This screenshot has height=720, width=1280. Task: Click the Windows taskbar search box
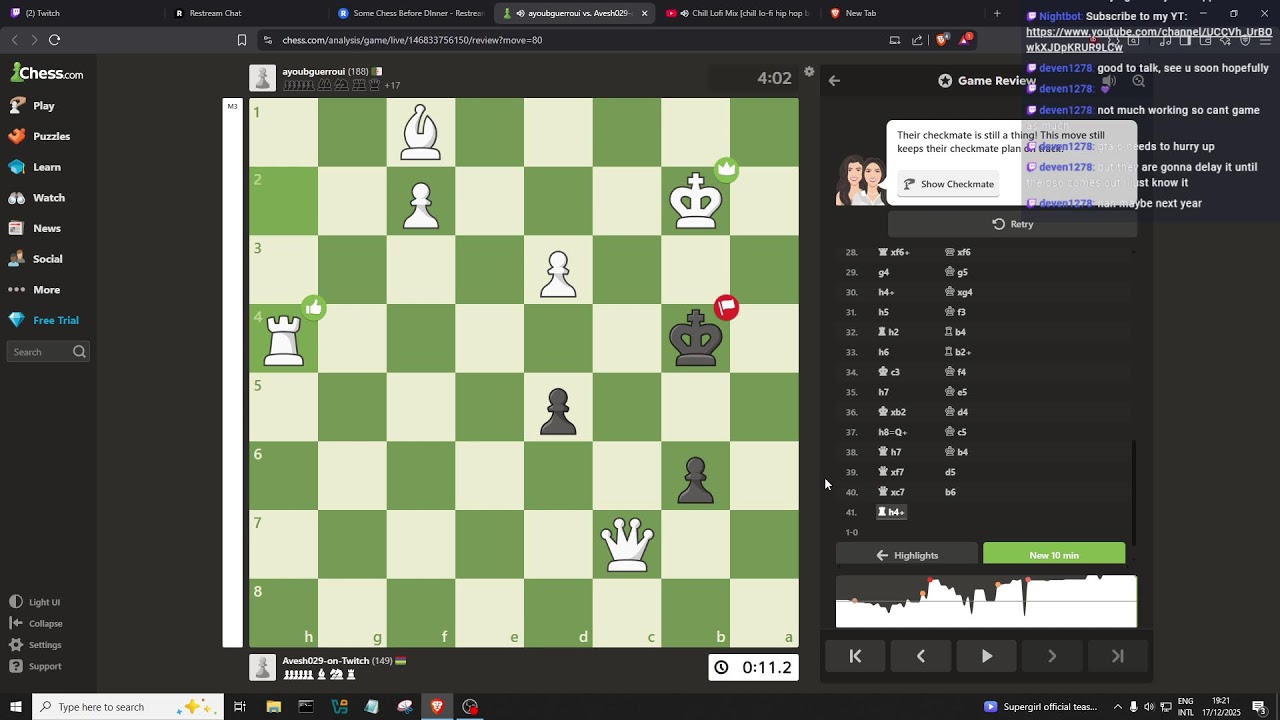[127, 707]
